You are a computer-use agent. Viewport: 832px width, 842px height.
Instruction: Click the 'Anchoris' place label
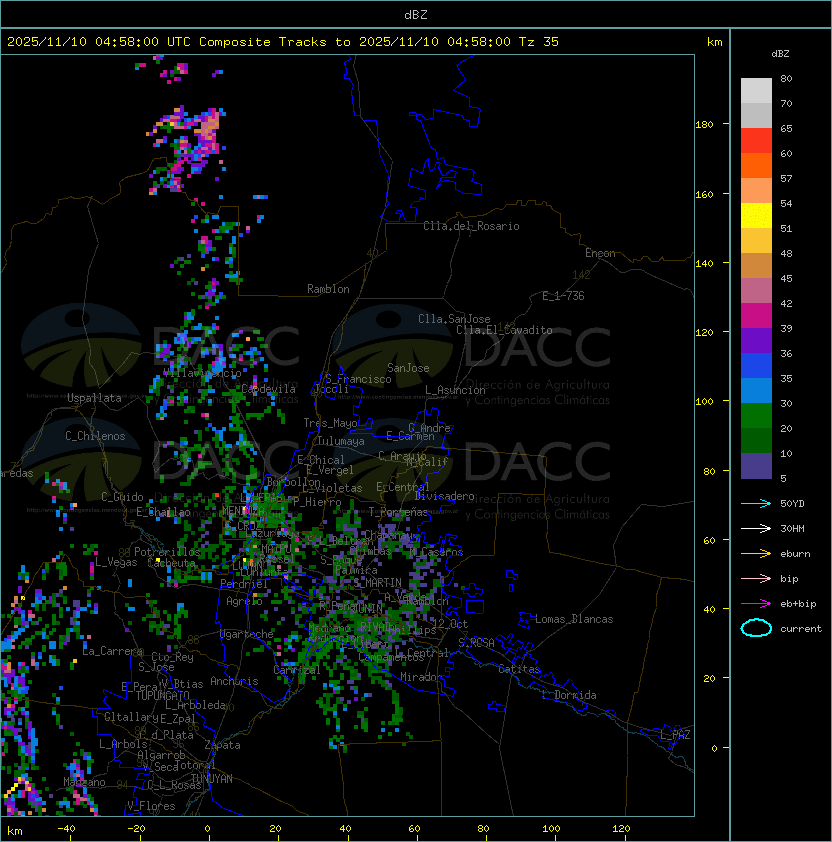[x=234, y=681]
